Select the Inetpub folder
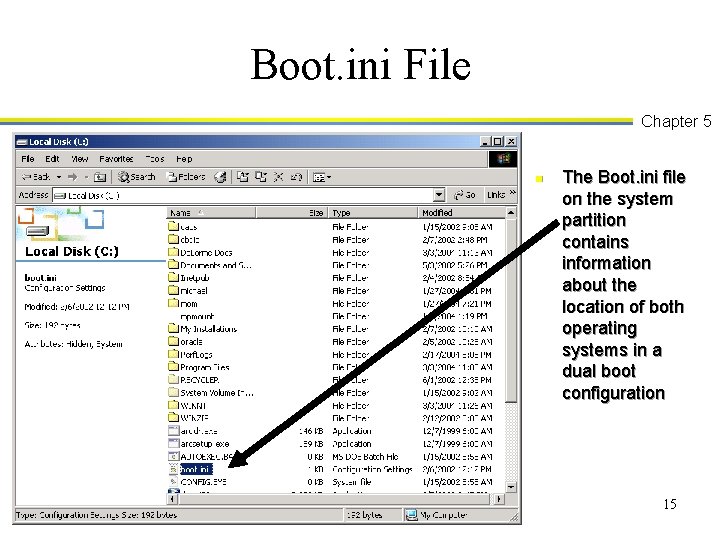 click(x=189, y=278)
